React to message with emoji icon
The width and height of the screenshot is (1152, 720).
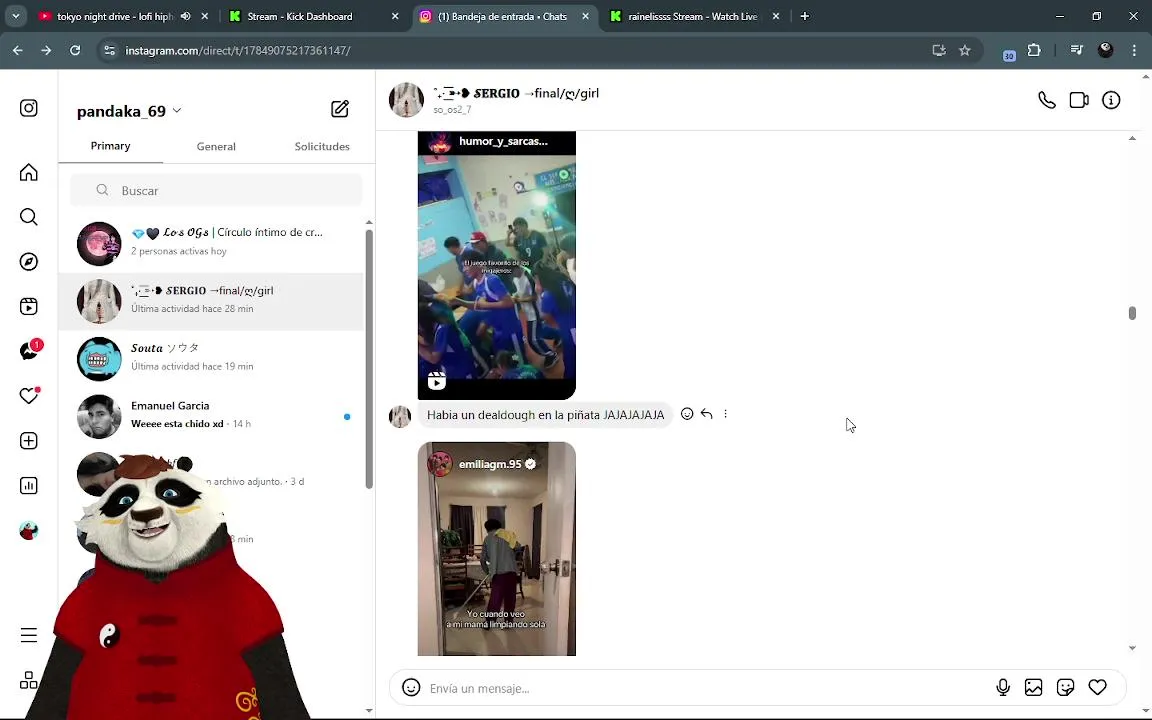pos(687,414)
